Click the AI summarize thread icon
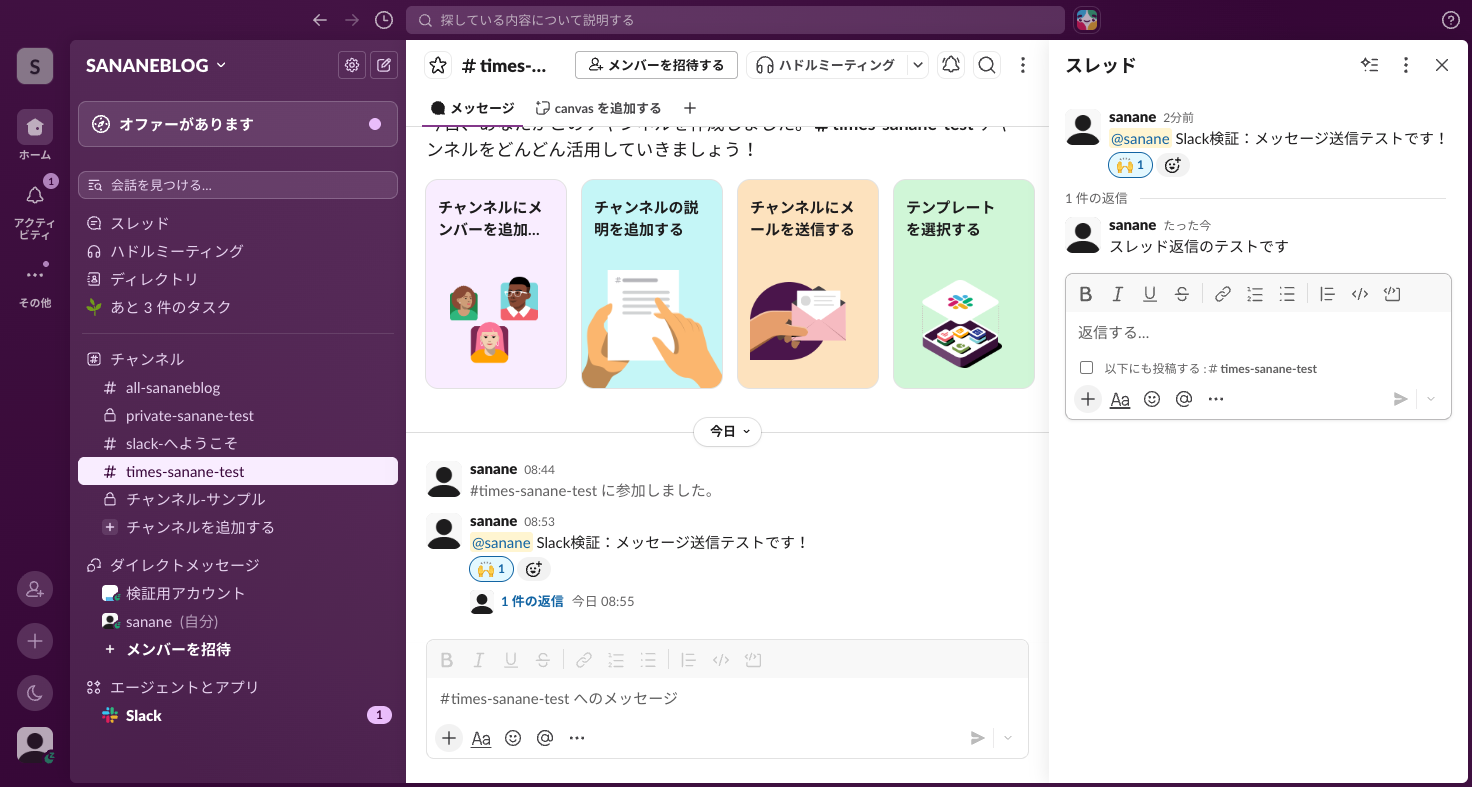 click(1370, 65)
